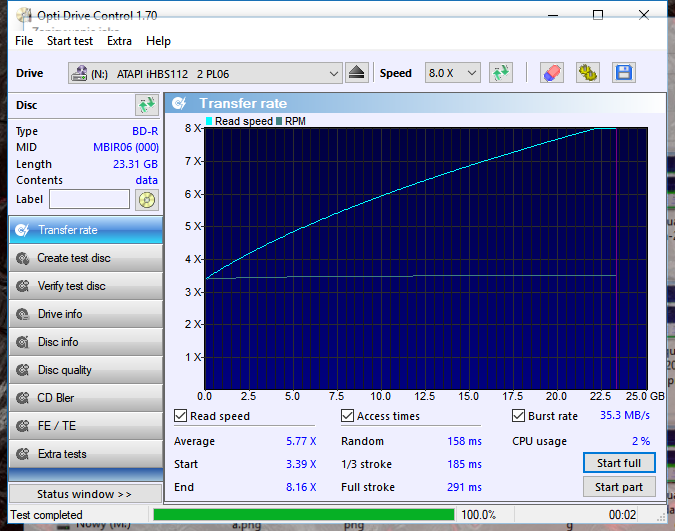Click into the Label input field
Screen dimensions: 675x531
[90, 199]
